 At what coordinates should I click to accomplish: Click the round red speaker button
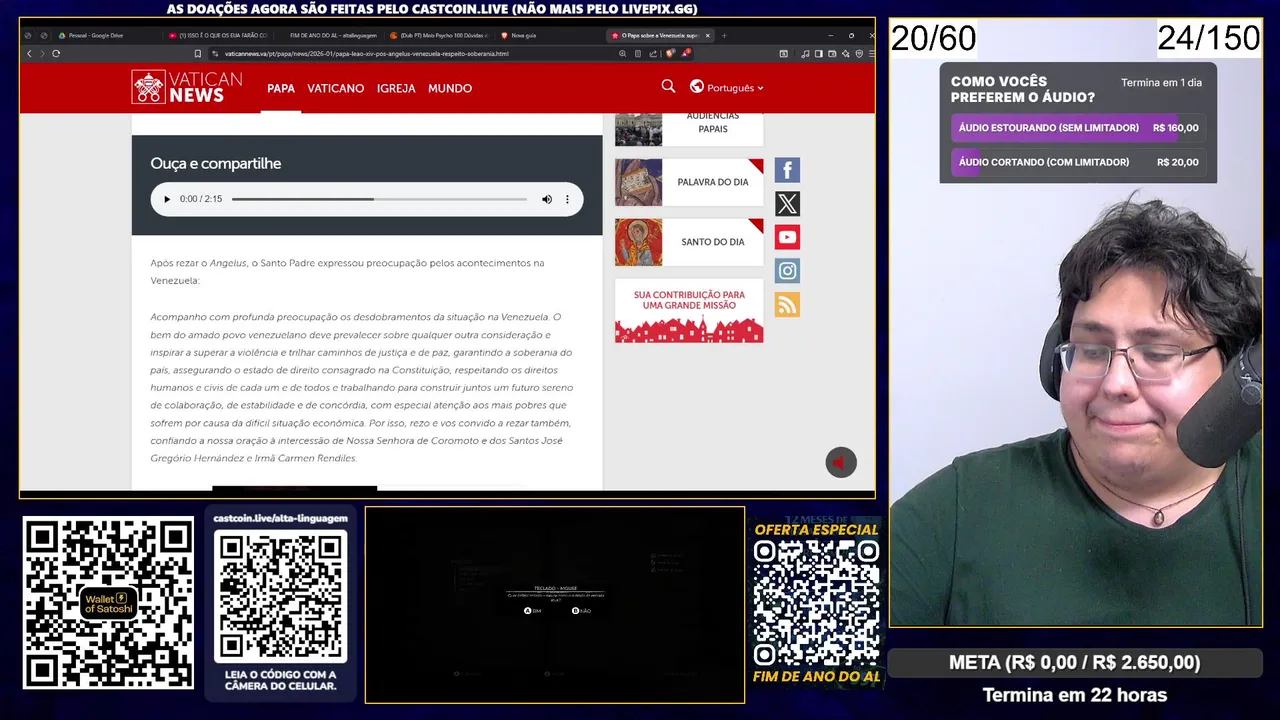point(841,462)
